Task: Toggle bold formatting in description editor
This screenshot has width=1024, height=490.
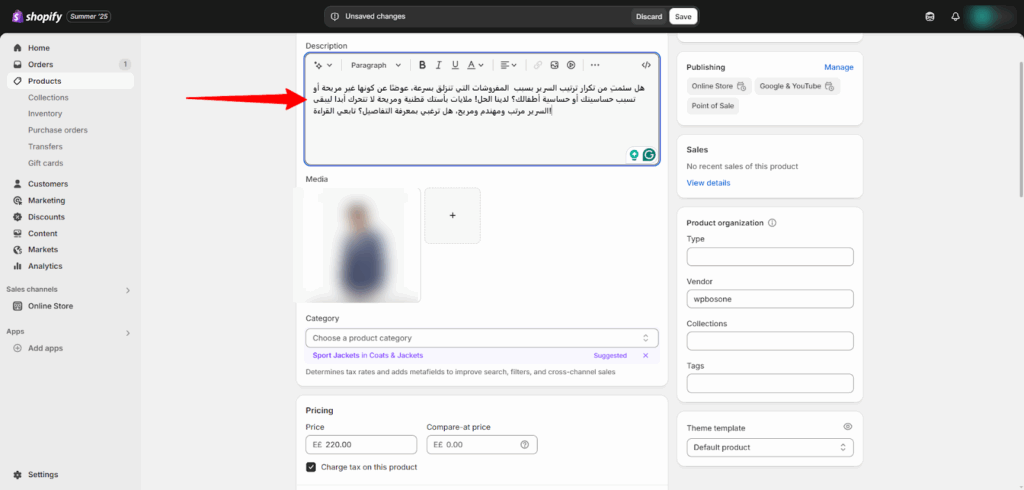Action: pyautogui.click(x=422, y=65)
